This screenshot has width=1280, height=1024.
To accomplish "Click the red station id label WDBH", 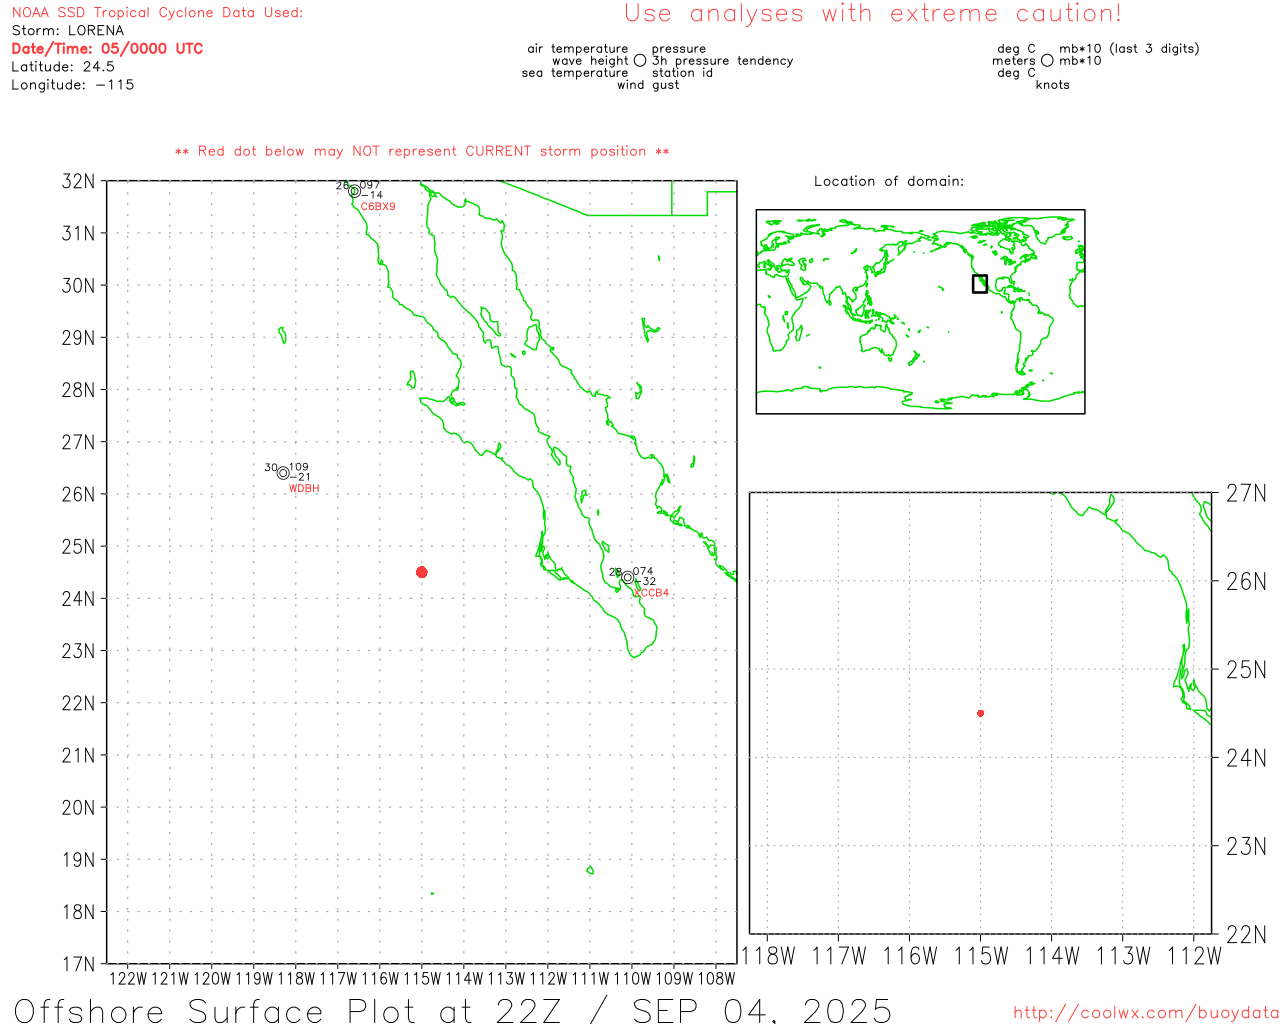I will [304, 489].
